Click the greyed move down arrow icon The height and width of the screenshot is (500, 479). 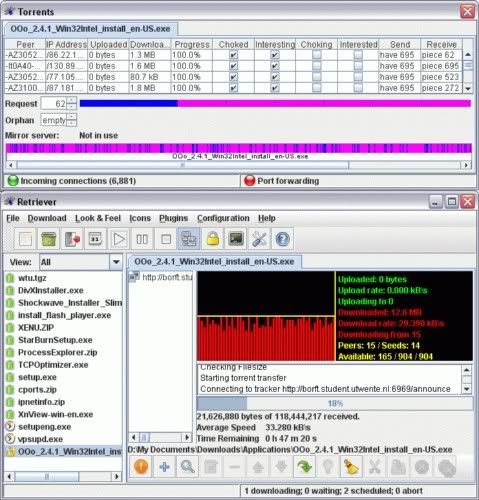coord(281,467)
